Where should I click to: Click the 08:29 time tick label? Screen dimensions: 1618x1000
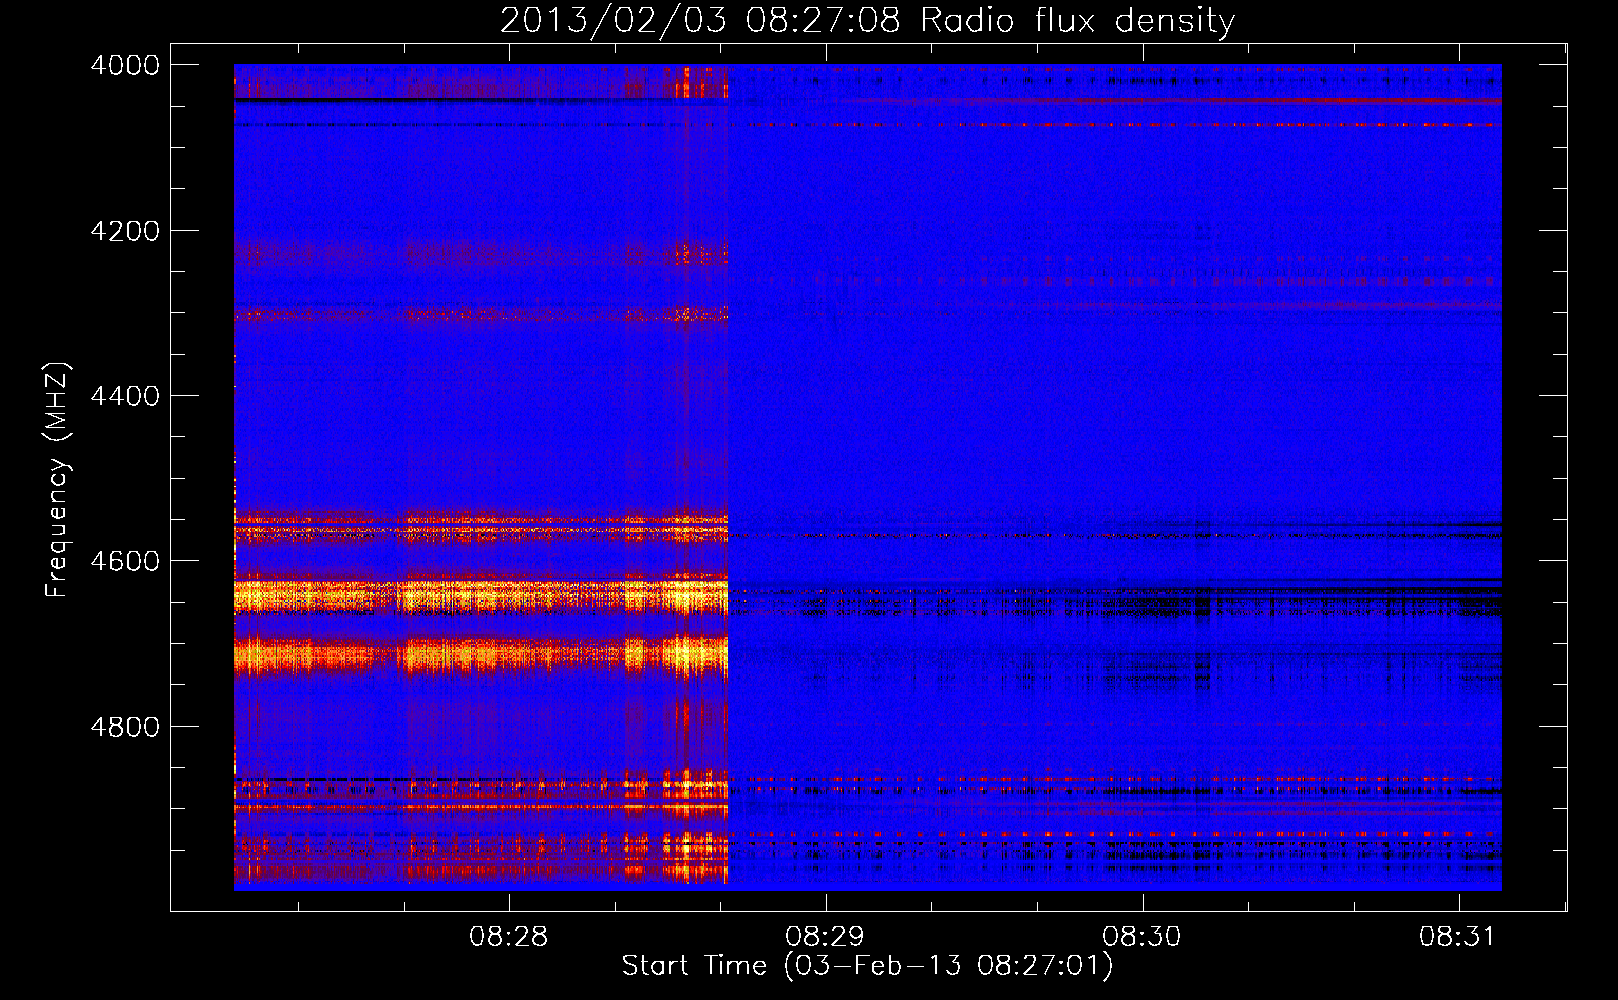826,937
